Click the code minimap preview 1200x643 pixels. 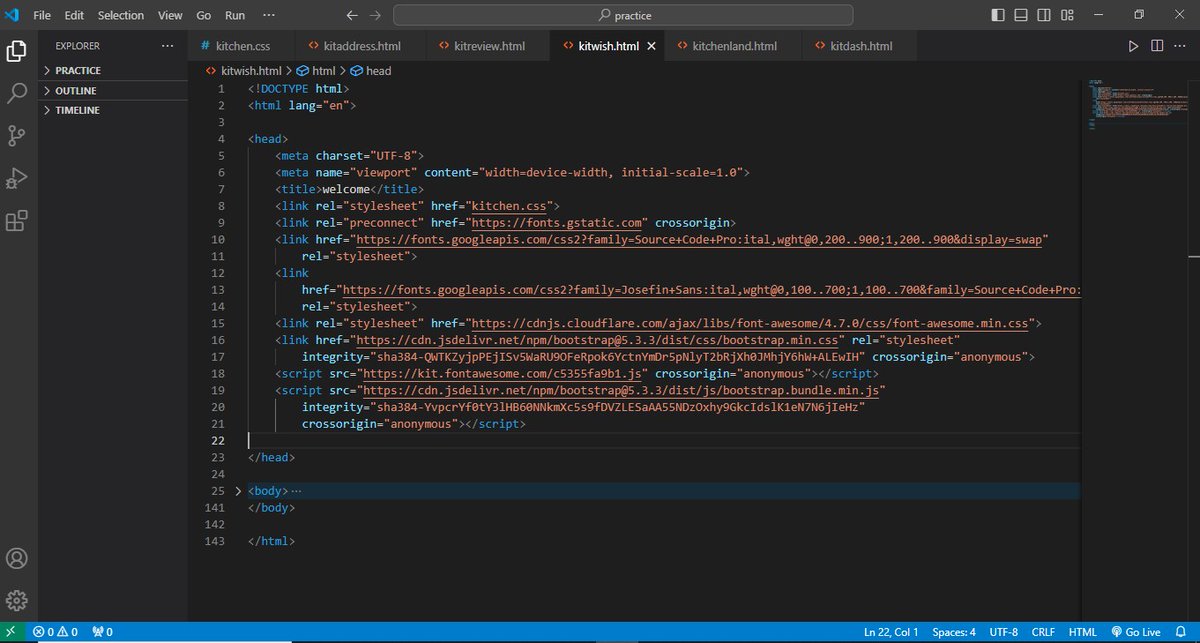[x=1140, y=105]
